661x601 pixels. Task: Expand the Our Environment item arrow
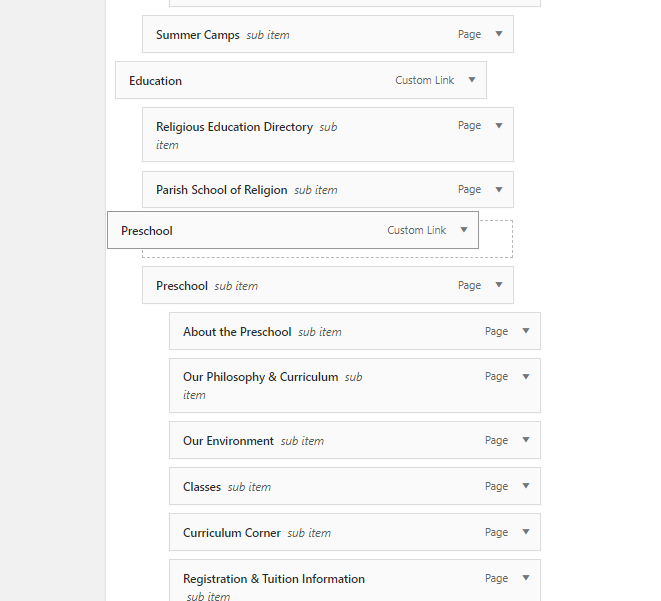[x=526, y=440]
